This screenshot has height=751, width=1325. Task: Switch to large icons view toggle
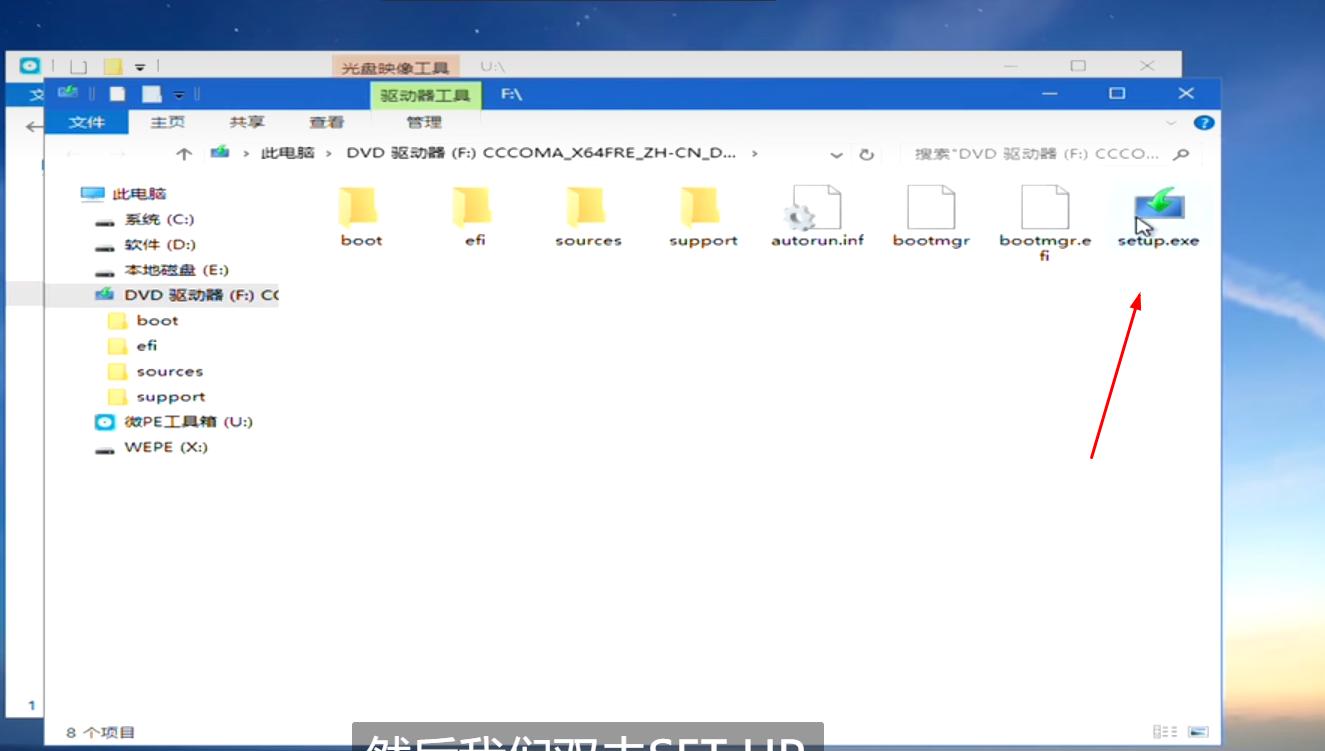pos(1200,732)
